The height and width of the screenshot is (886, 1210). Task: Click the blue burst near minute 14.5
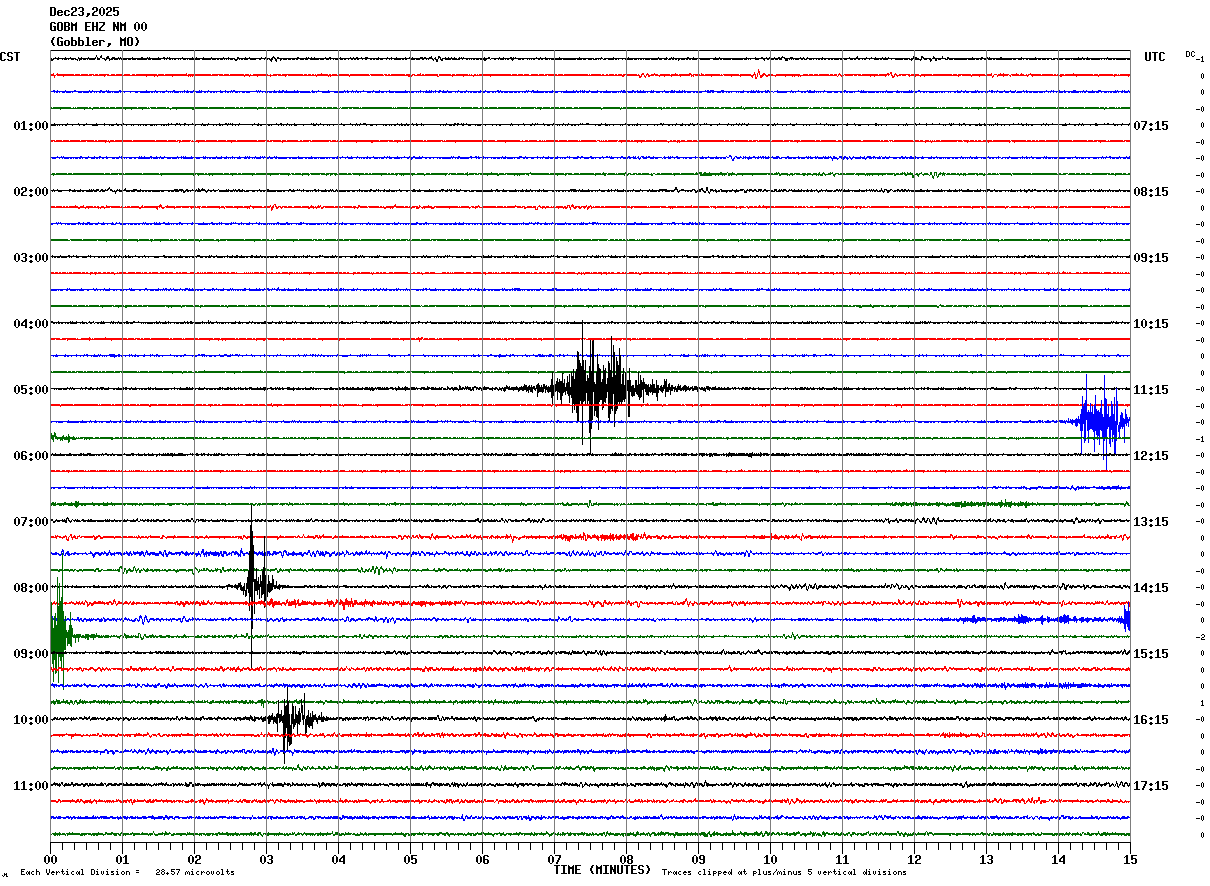pos(1103,421)
